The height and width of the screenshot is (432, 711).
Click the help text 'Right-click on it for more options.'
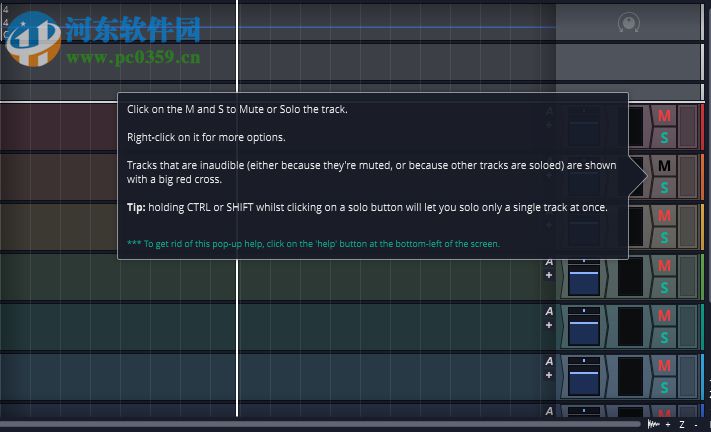point(206,137)
